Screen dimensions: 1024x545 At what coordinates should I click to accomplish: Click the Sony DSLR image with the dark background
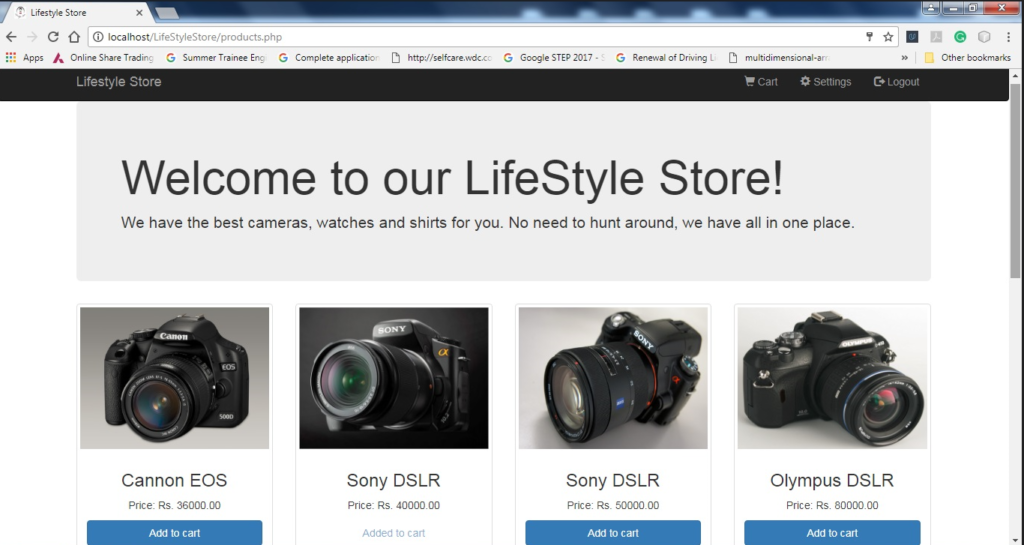394,378
